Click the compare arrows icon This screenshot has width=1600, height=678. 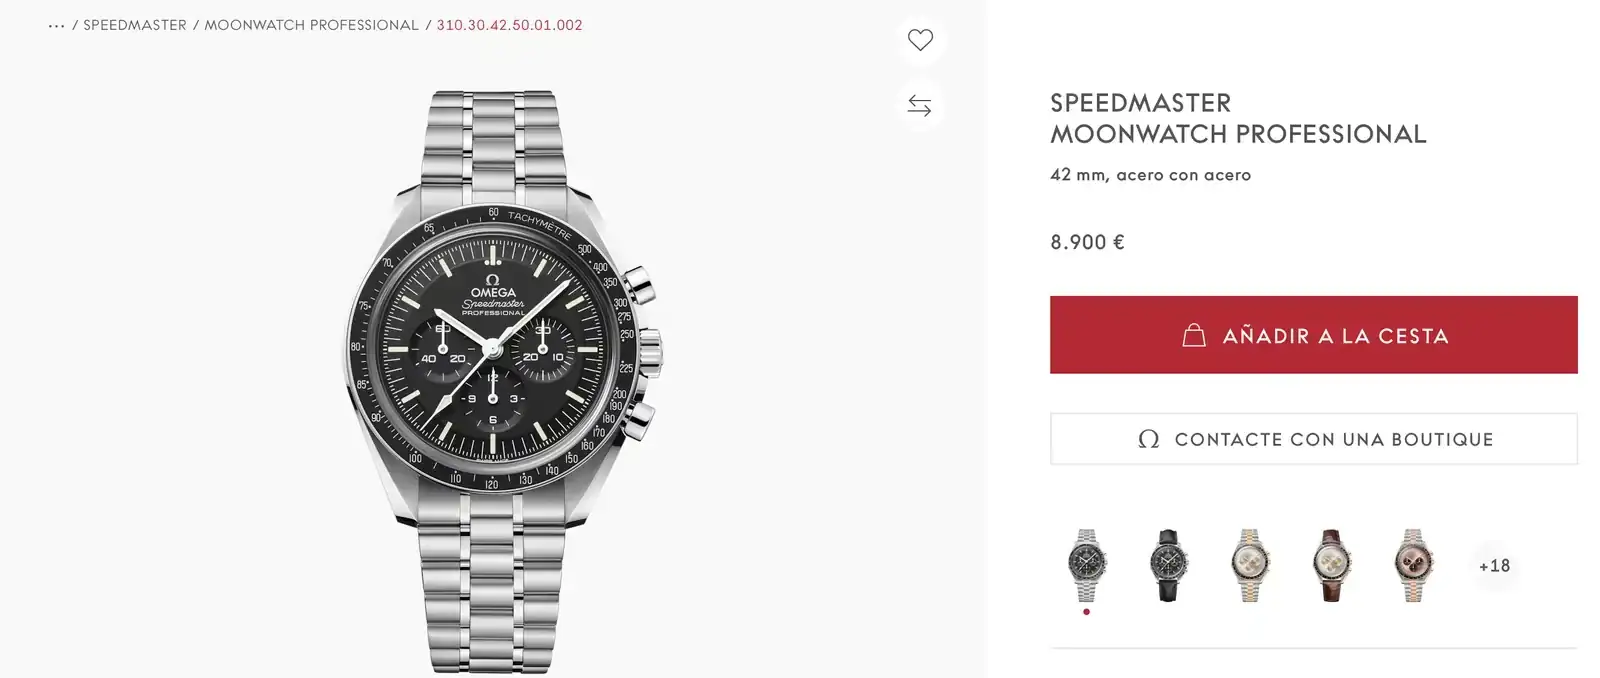click(x=920, y=105)
